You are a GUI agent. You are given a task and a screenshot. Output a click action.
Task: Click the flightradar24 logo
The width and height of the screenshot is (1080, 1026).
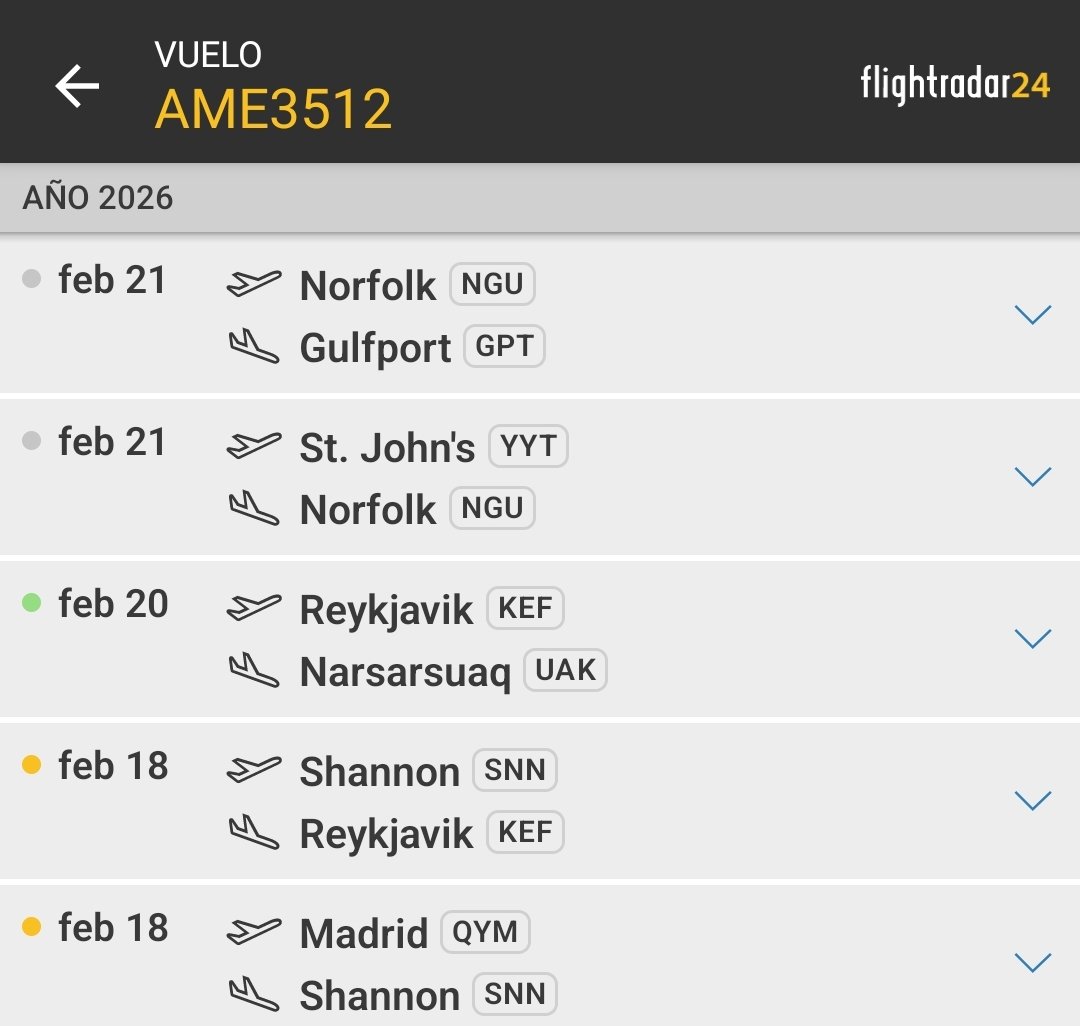tap(954, 86)
